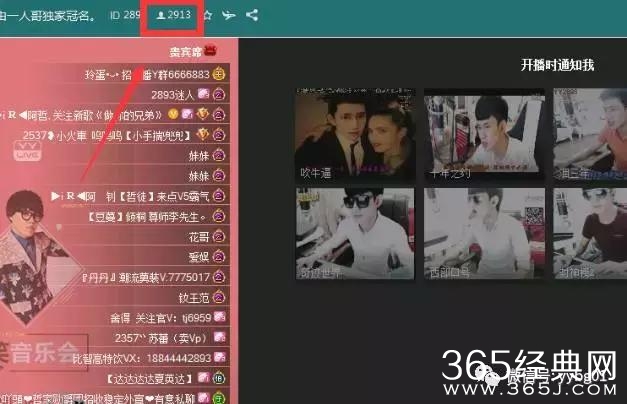Click the airplane icon in top bar

pyautogui.click(x=229, y=15)
